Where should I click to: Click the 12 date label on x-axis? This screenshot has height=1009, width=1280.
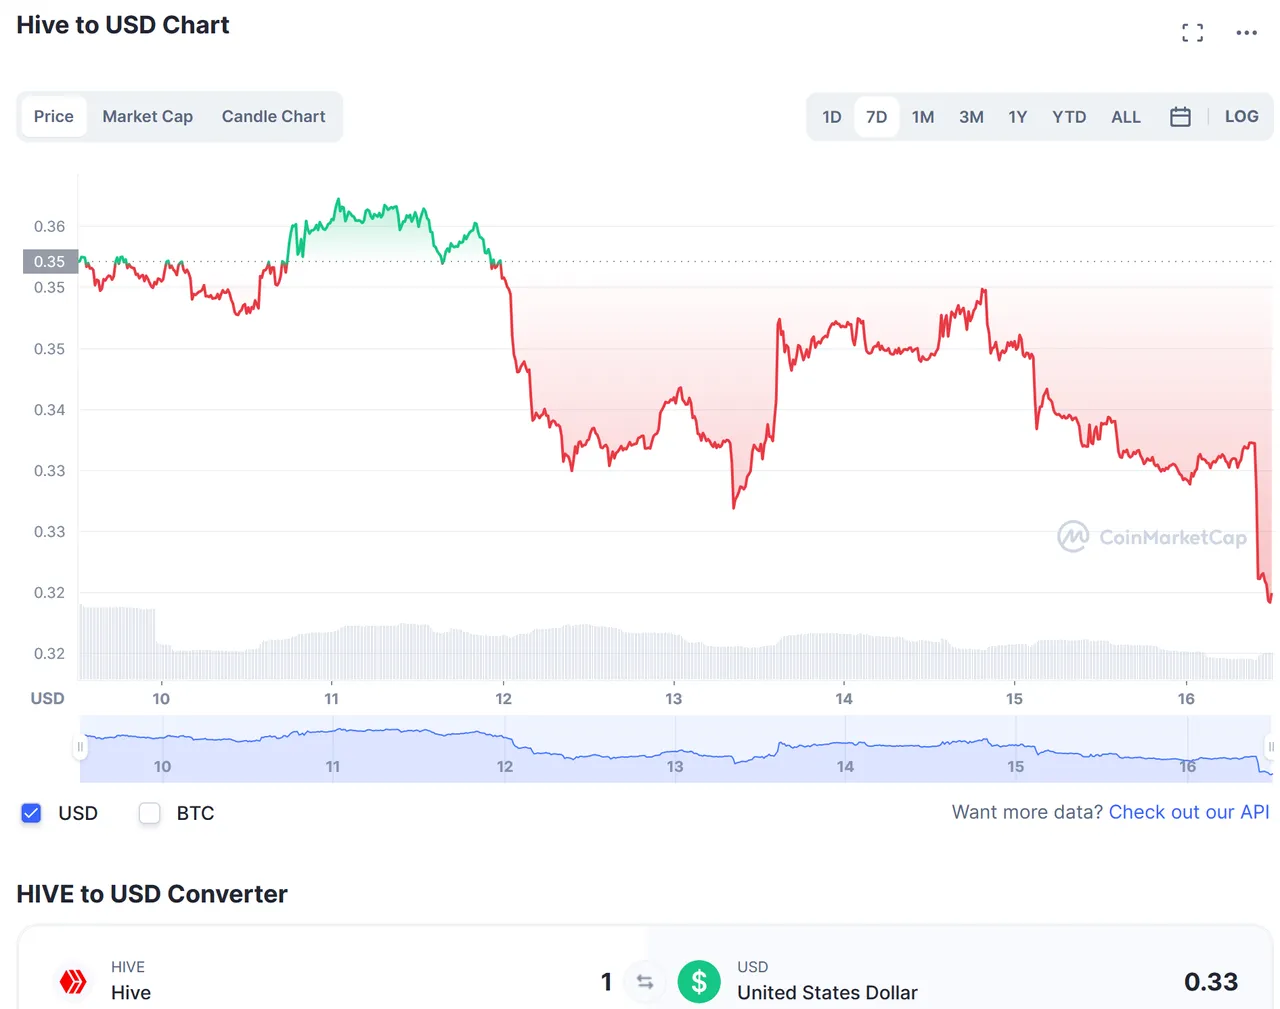(503, 699)
